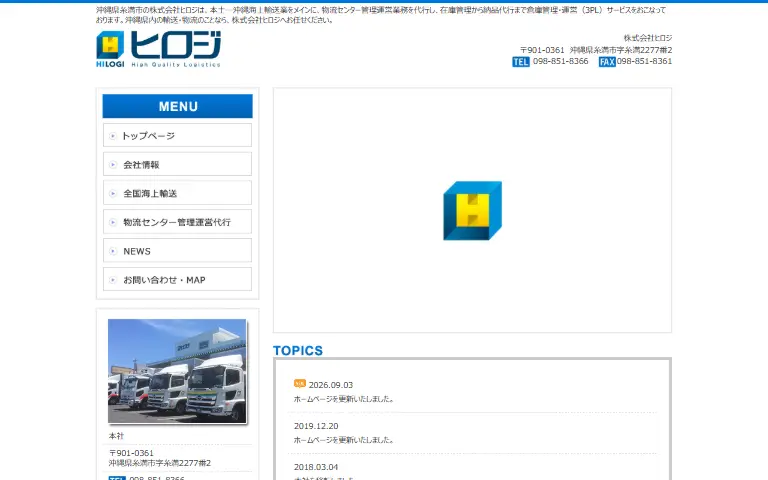Click the yellow H cube image in the banner
This screenshot has height=480, width=768.
pyautogui.click(x=472, y=211)
